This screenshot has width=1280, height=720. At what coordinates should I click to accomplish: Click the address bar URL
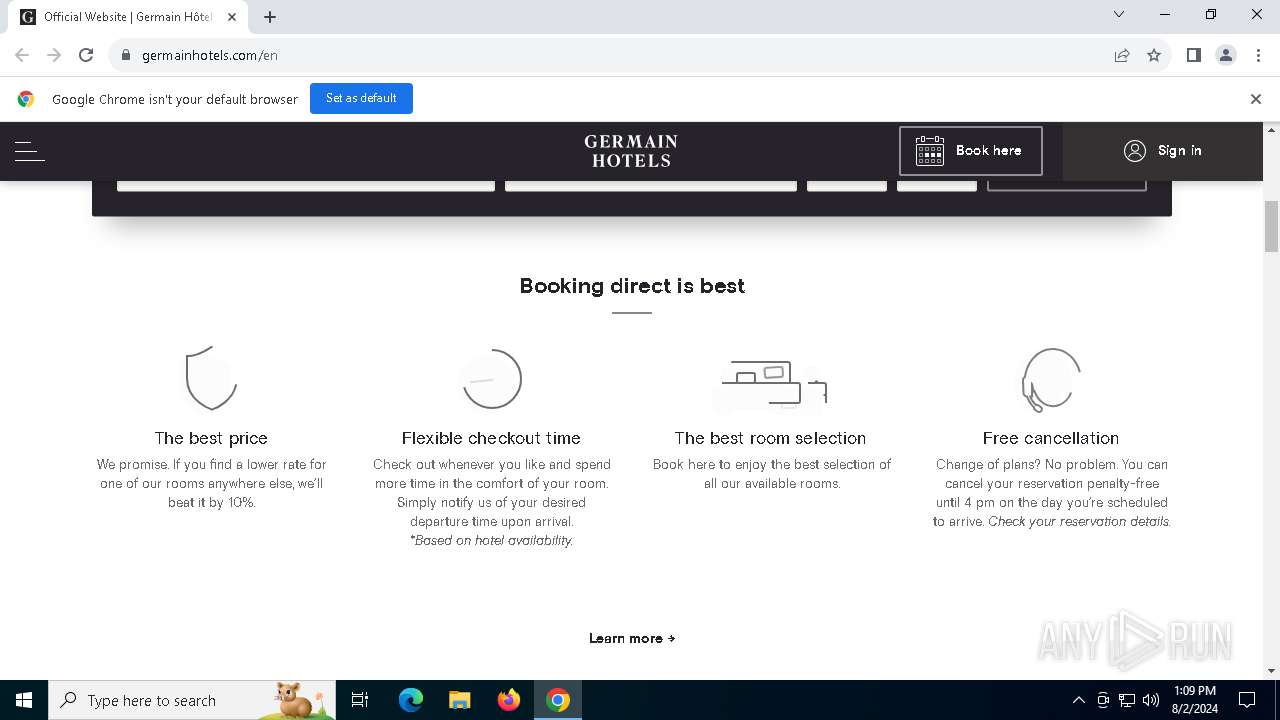tap(210, 56)
